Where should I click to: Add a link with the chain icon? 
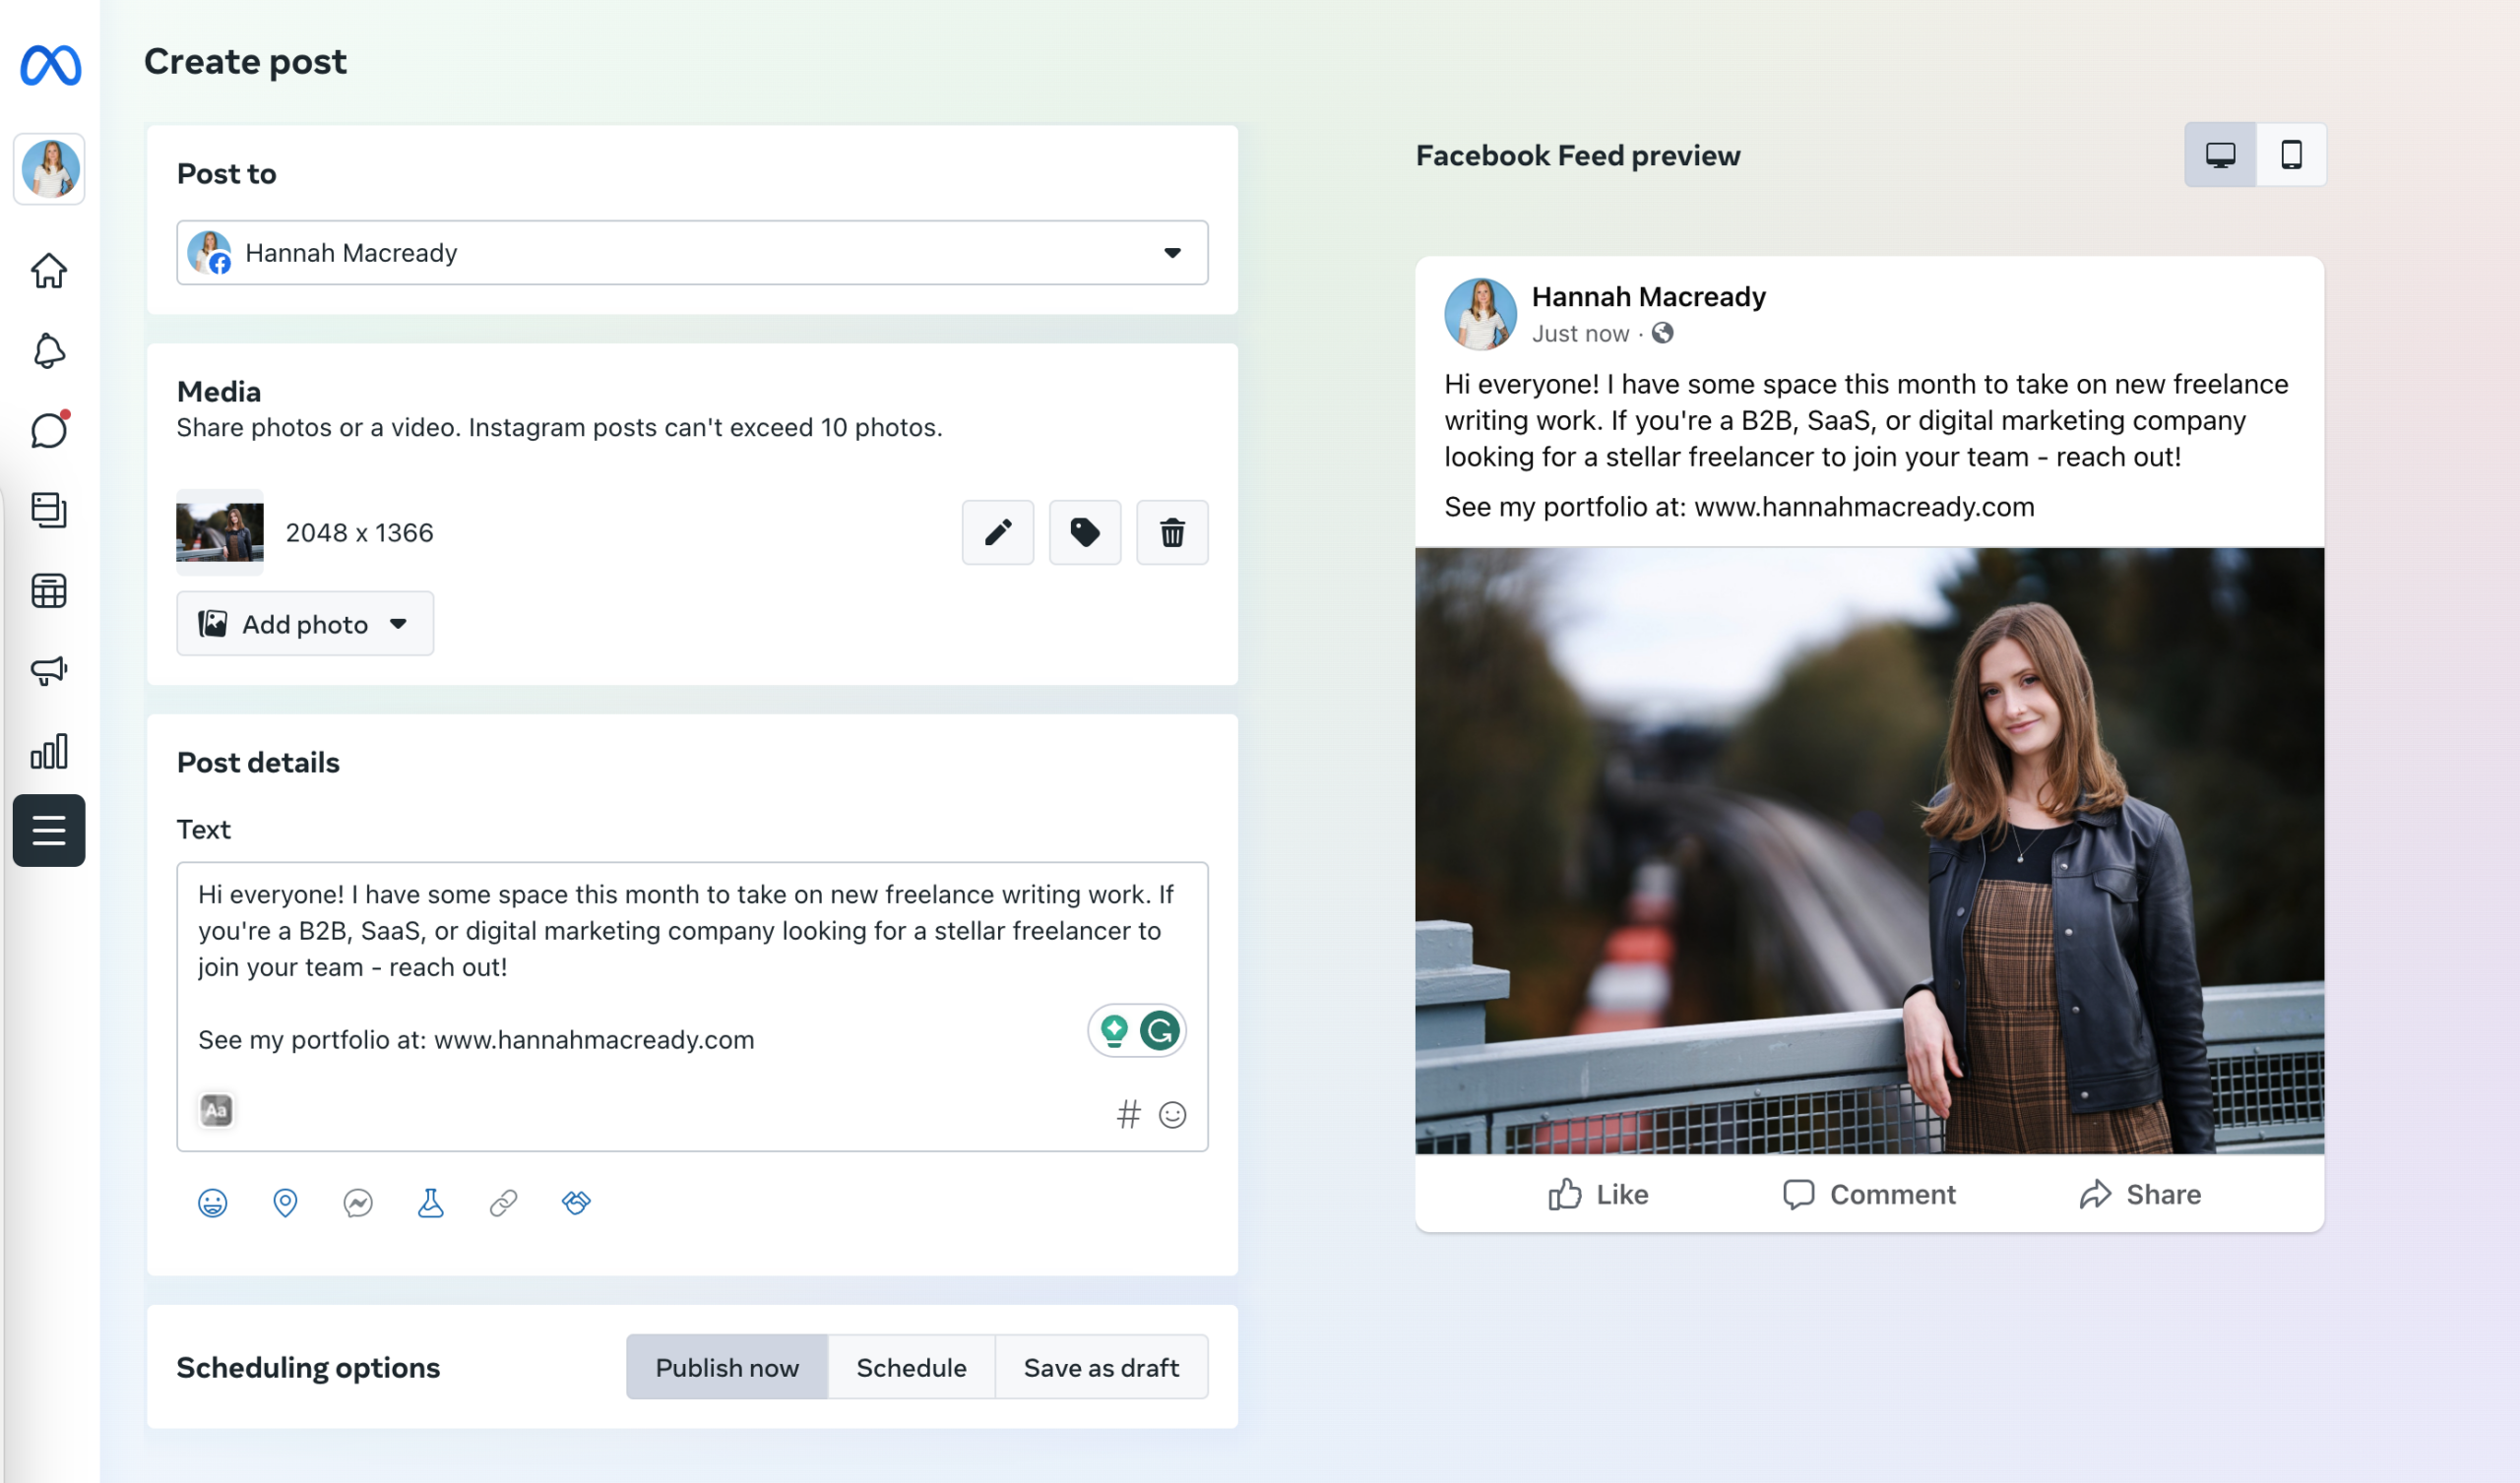(x=503, y=1202)
